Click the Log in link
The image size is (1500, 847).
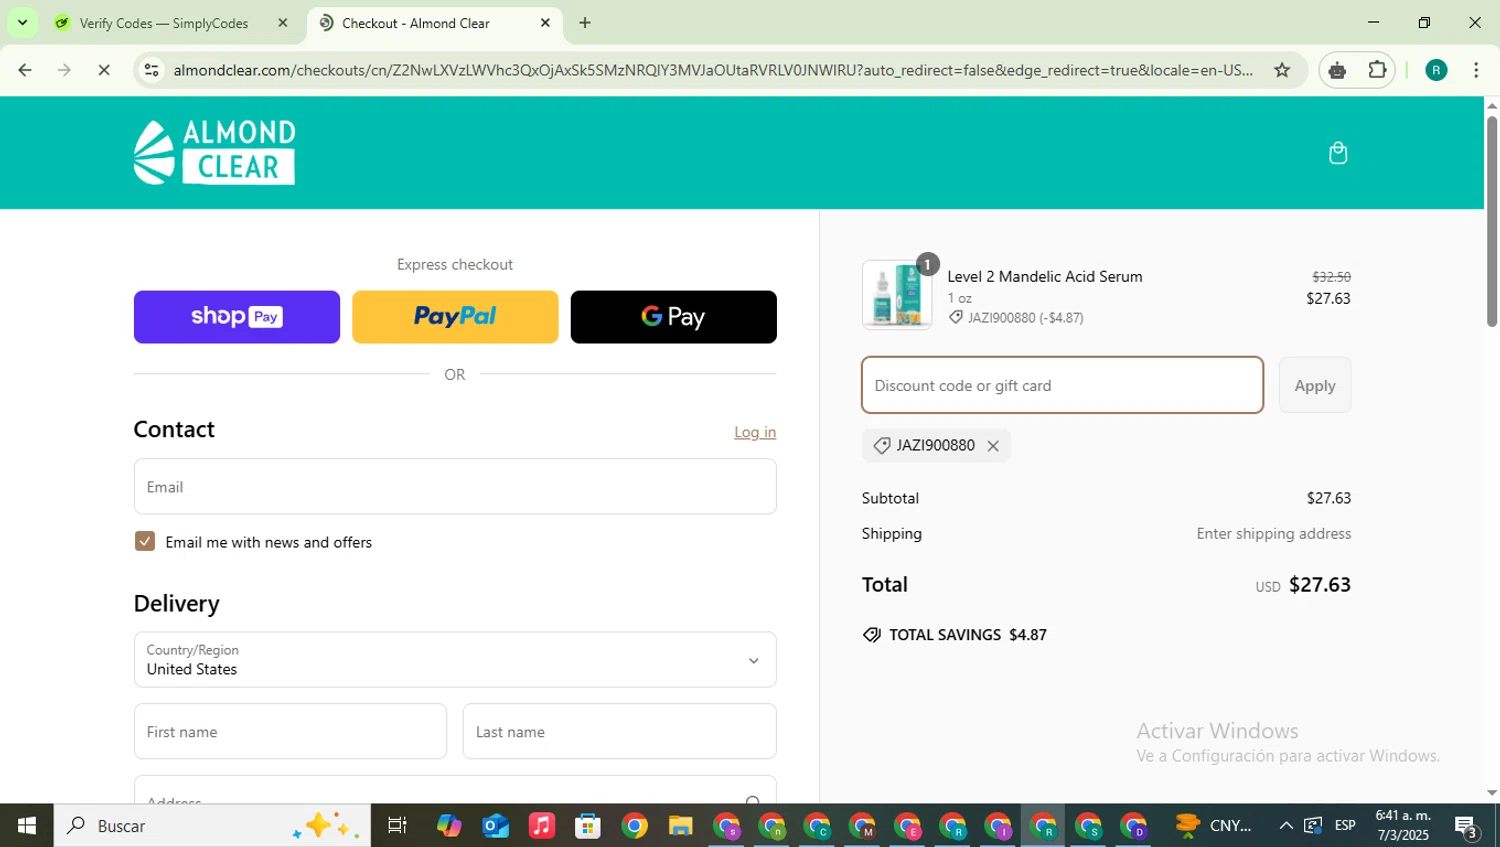(x=755, y=432)
